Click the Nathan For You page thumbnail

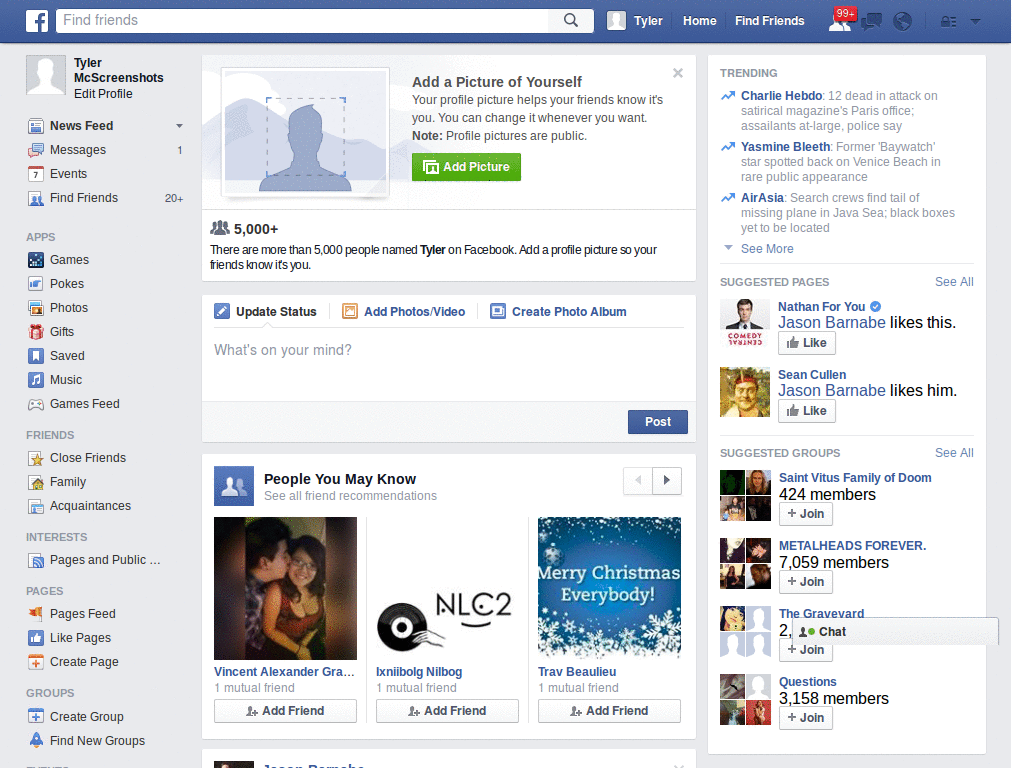click(x=745, y=325)
